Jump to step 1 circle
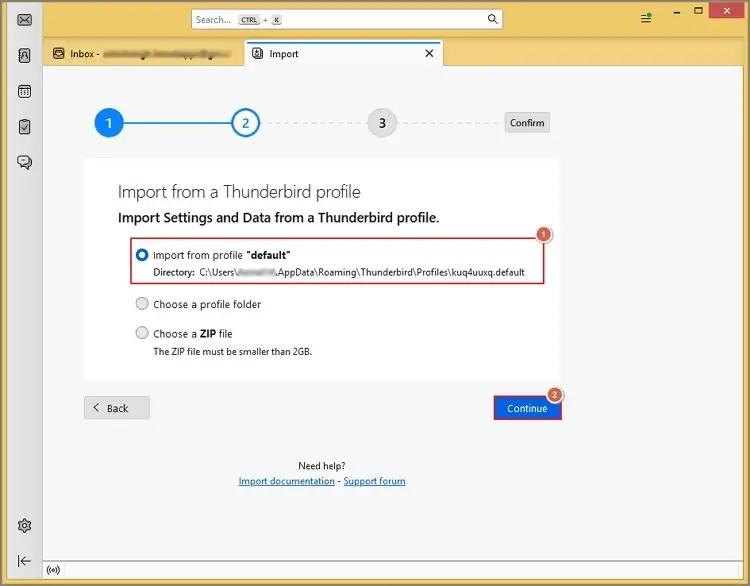 109,123
